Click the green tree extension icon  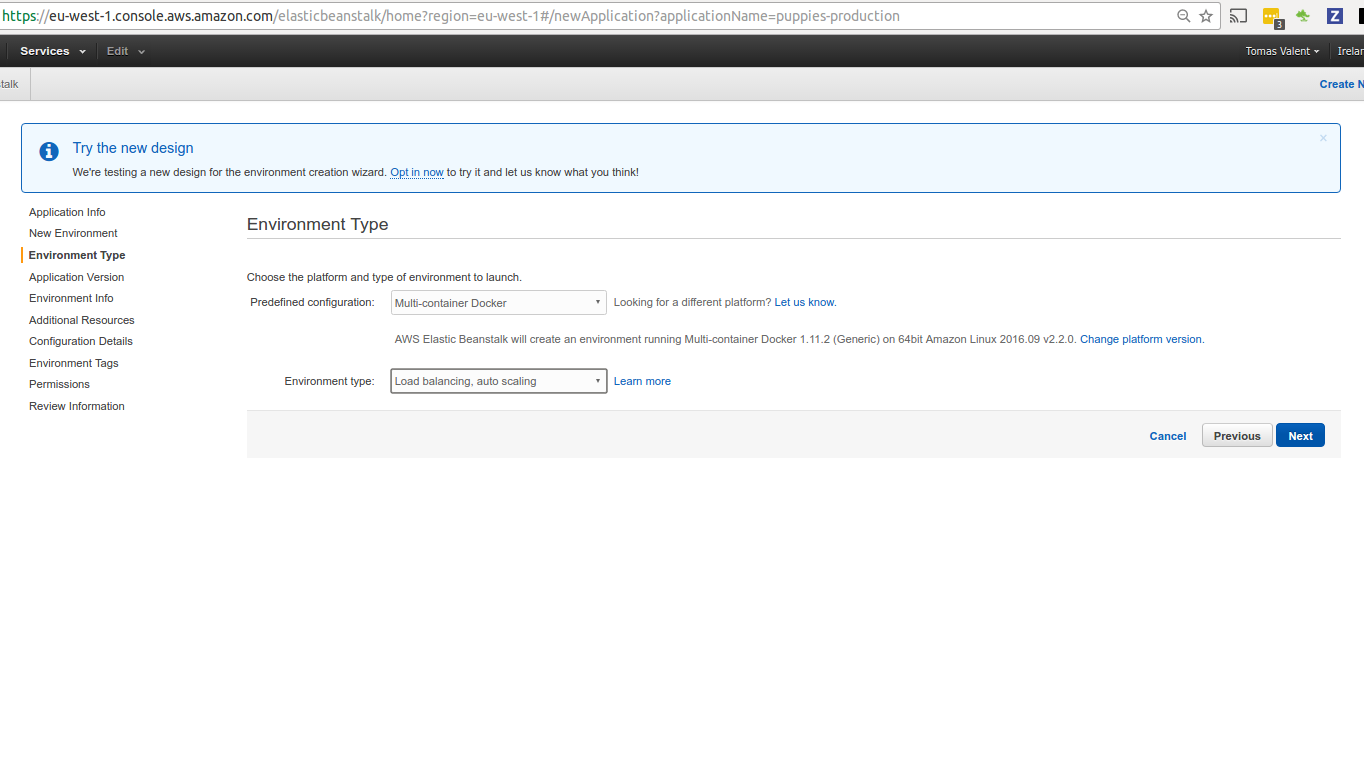click(1303, 16)
